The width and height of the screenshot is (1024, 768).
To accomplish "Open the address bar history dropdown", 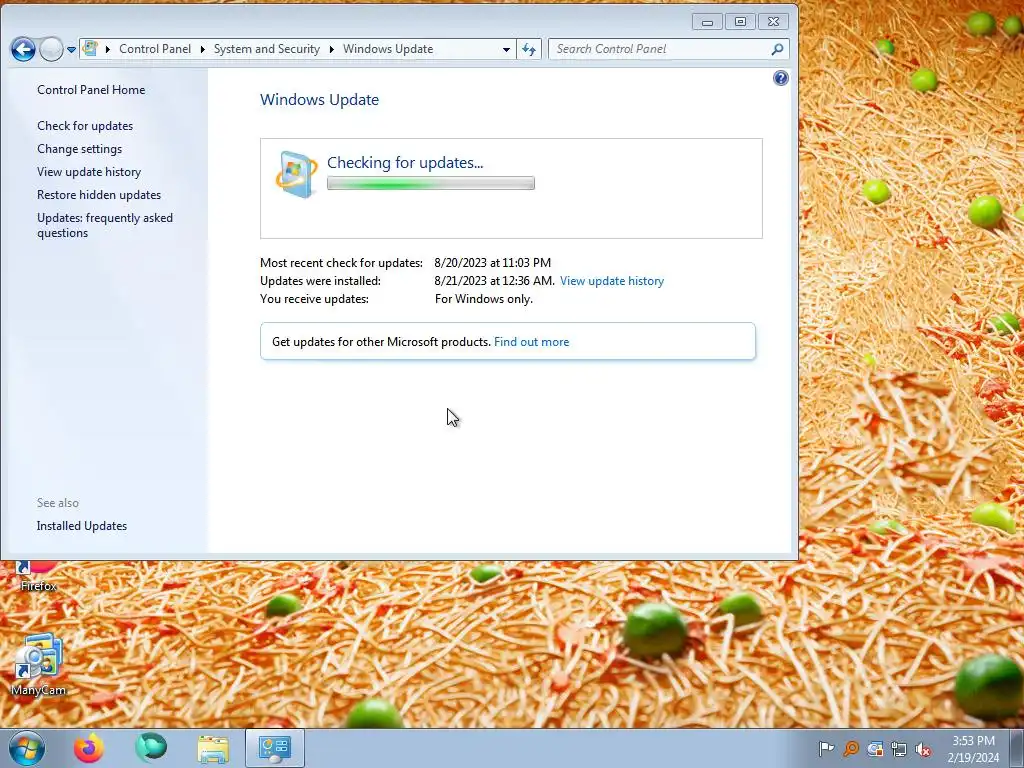I will [x=506, y=49].
